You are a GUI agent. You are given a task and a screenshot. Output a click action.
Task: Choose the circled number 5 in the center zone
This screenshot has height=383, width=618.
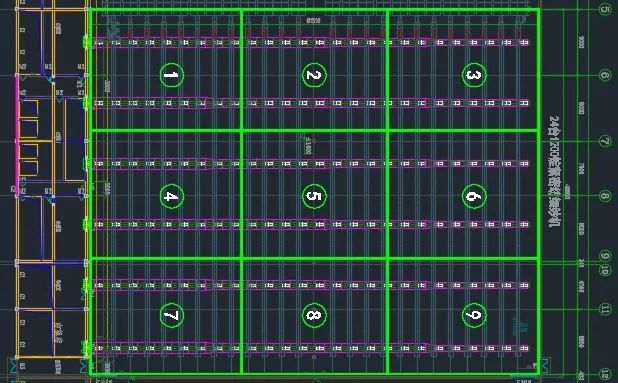point(314,196)
